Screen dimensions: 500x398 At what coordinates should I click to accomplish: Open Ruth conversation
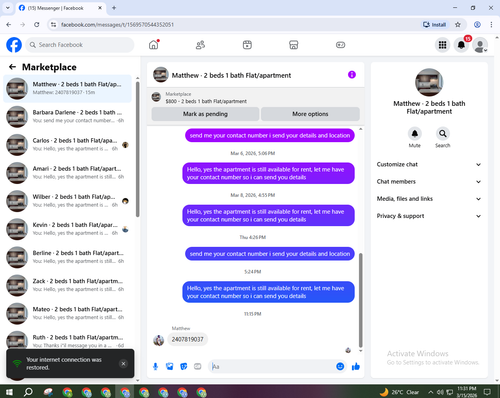68,340
